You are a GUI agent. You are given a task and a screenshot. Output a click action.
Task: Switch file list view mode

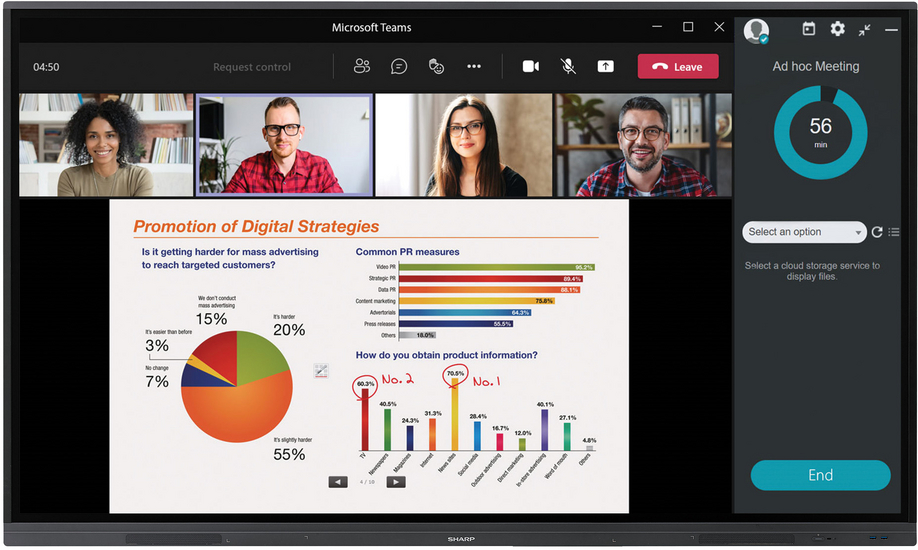[x=894, y=232]
